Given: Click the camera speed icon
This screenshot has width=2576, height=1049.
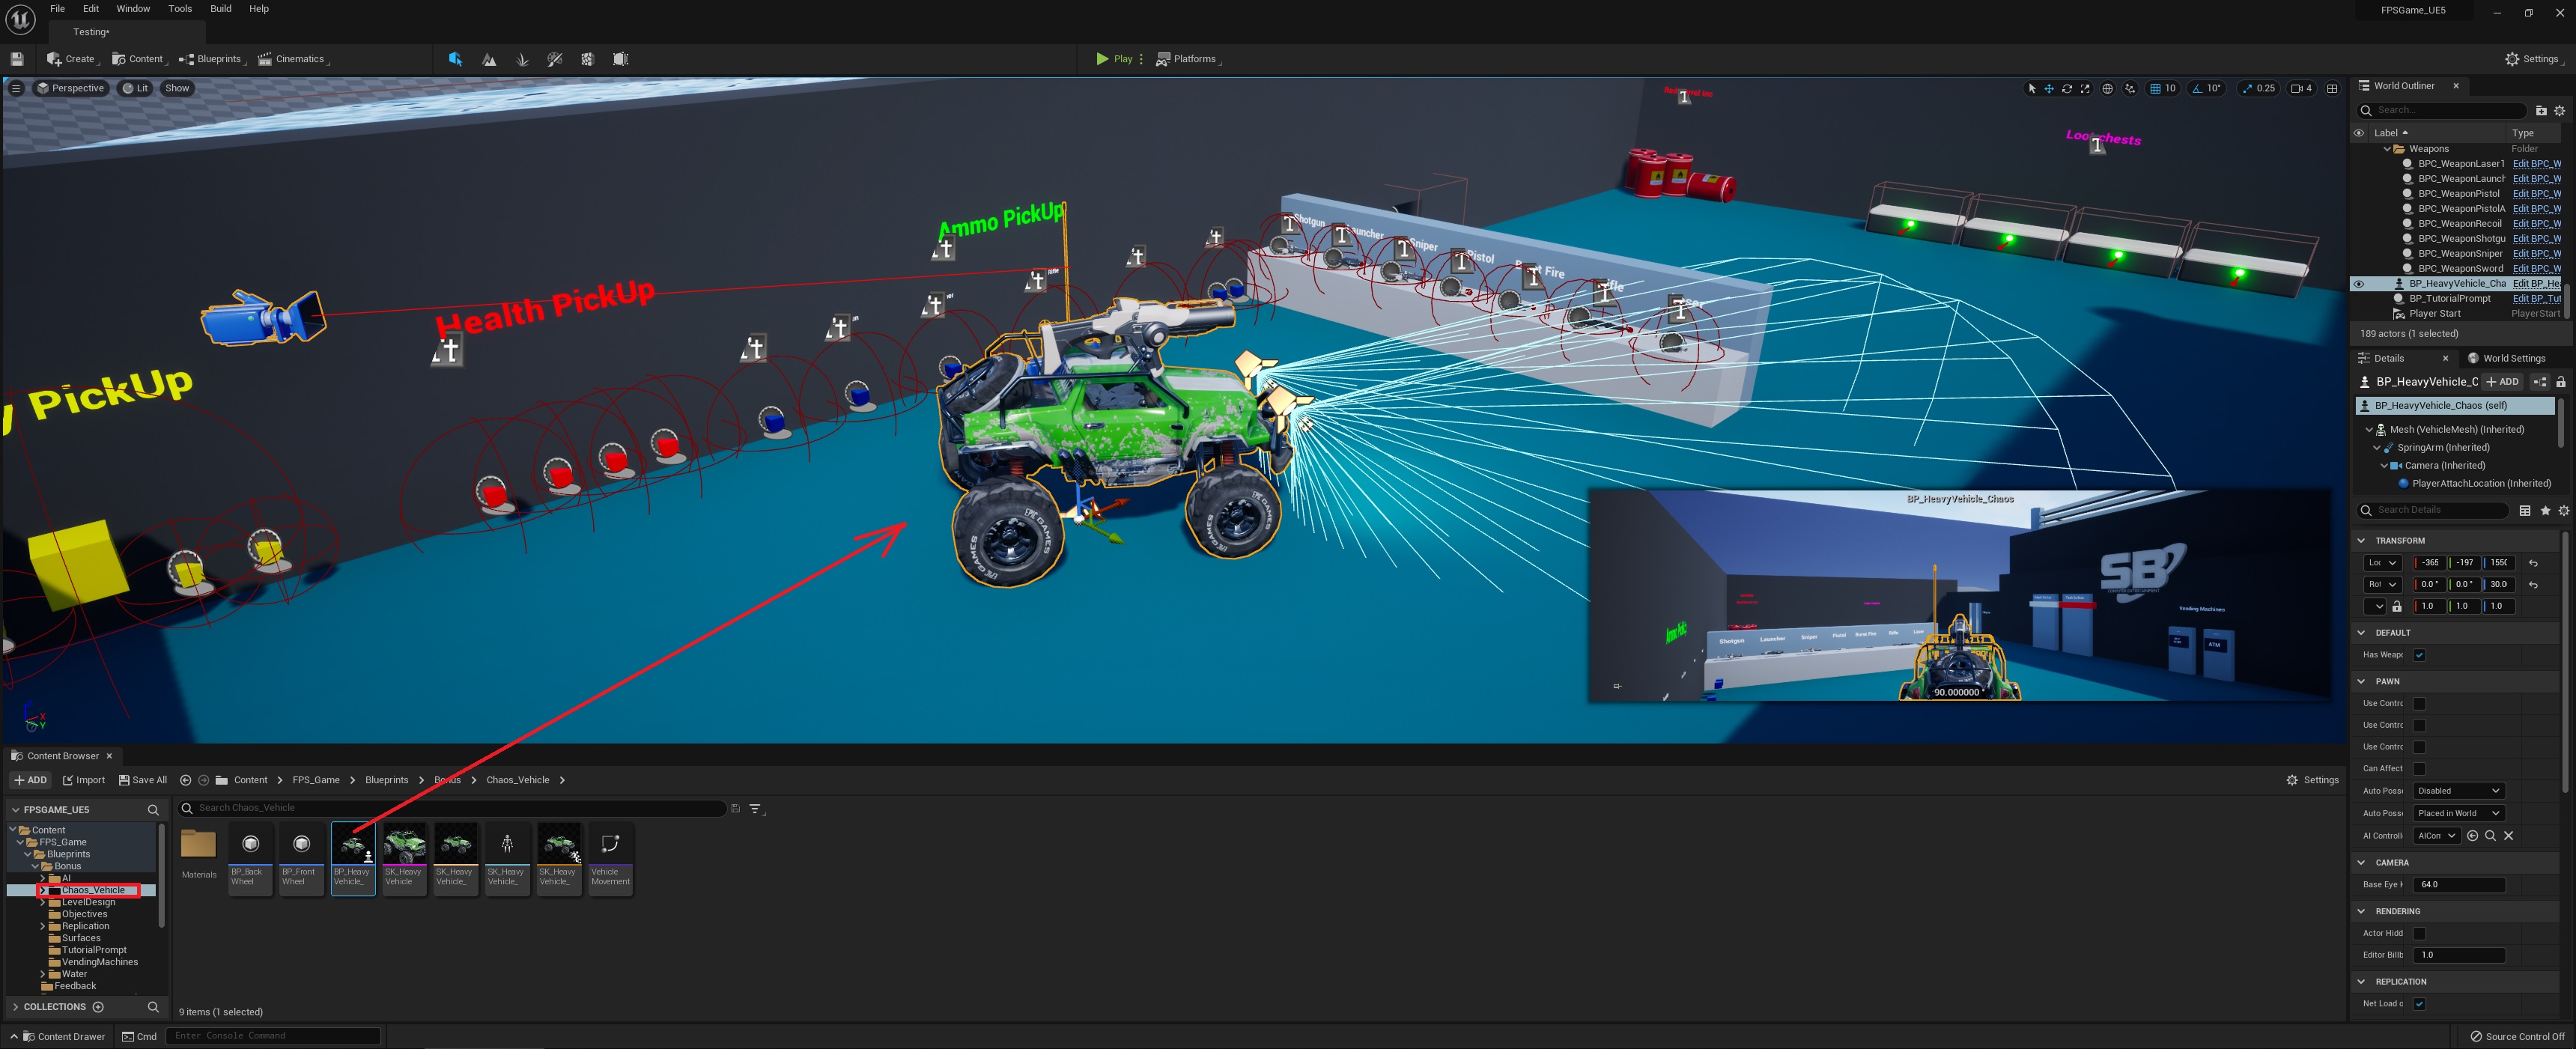Looking at the screenshot, I should click(2297, 89).
